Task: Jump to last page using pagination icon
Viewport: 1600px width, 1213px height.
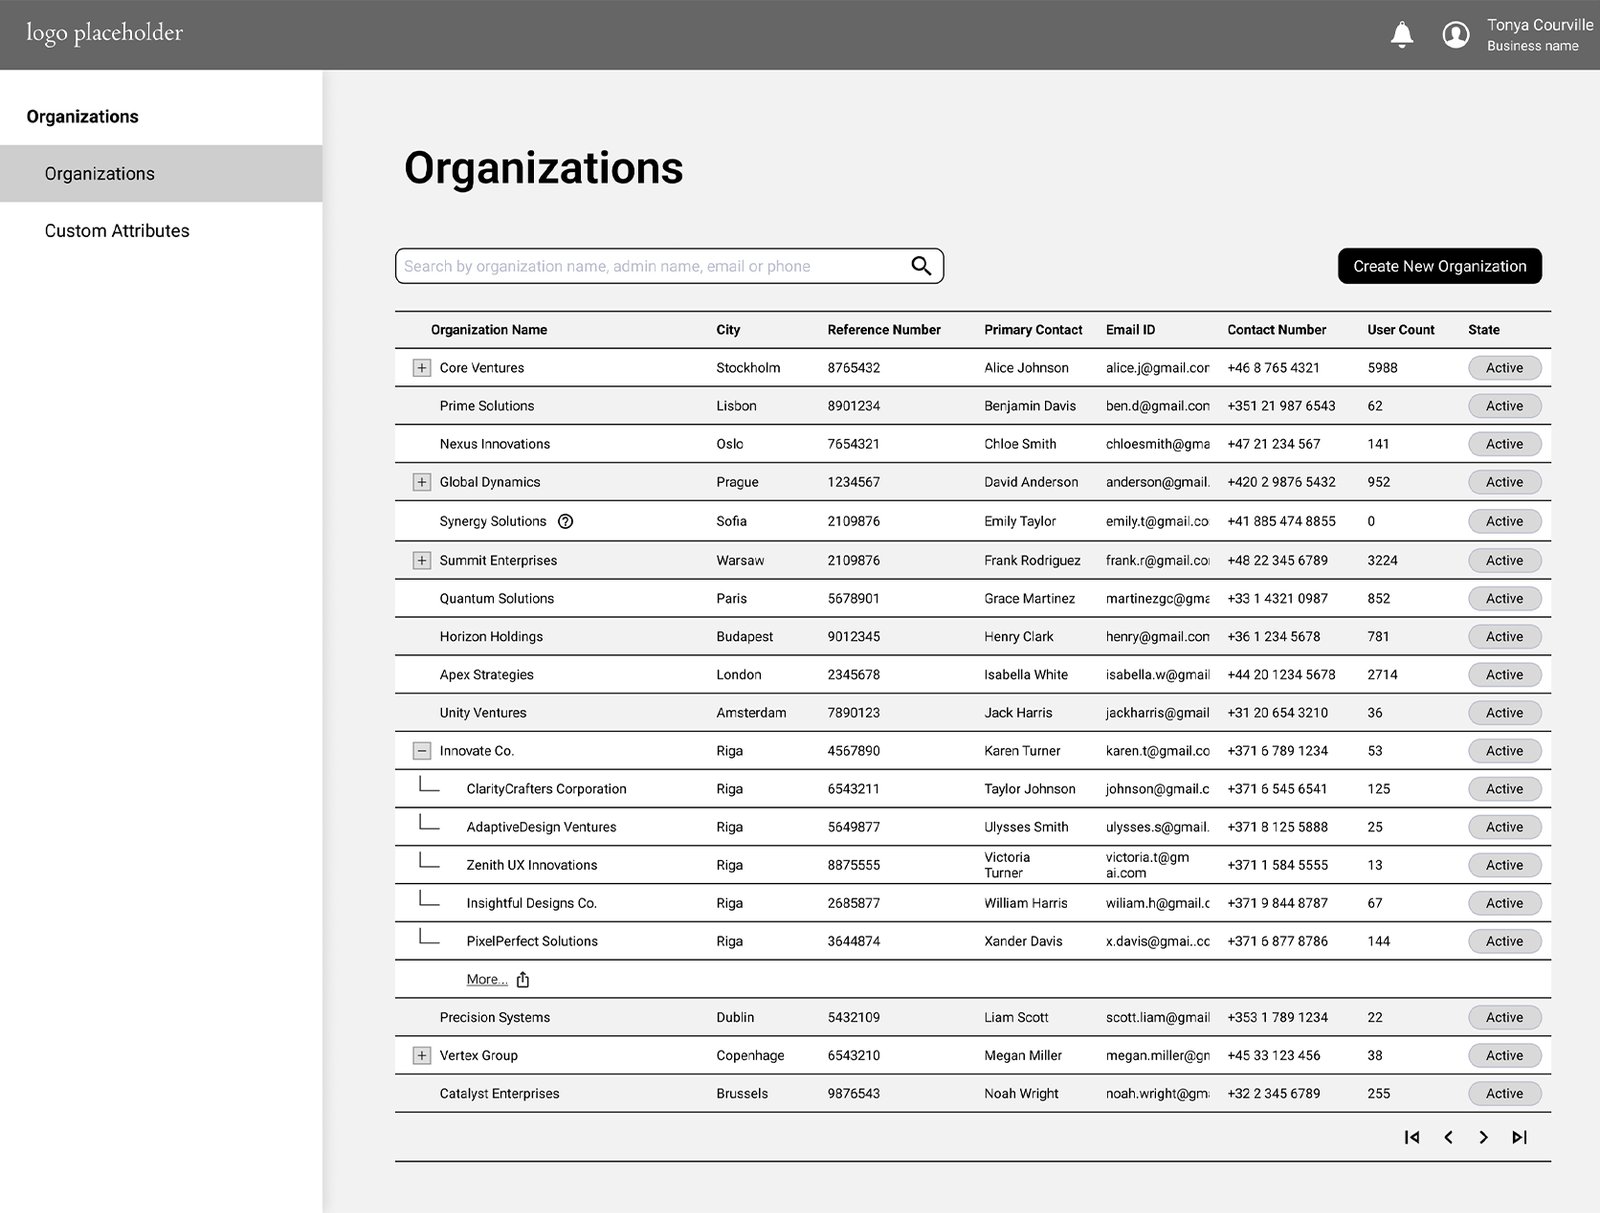Action: 1520,1137
